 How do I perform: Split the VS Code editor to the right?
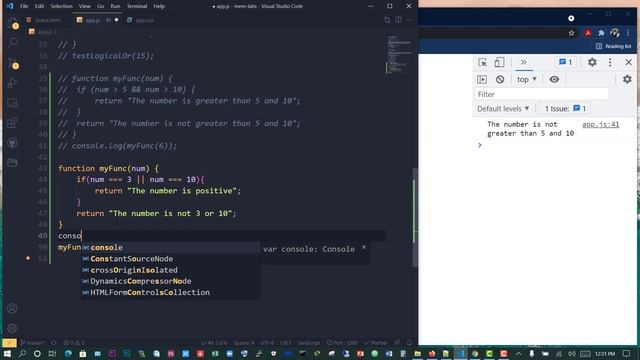point(398,20)
